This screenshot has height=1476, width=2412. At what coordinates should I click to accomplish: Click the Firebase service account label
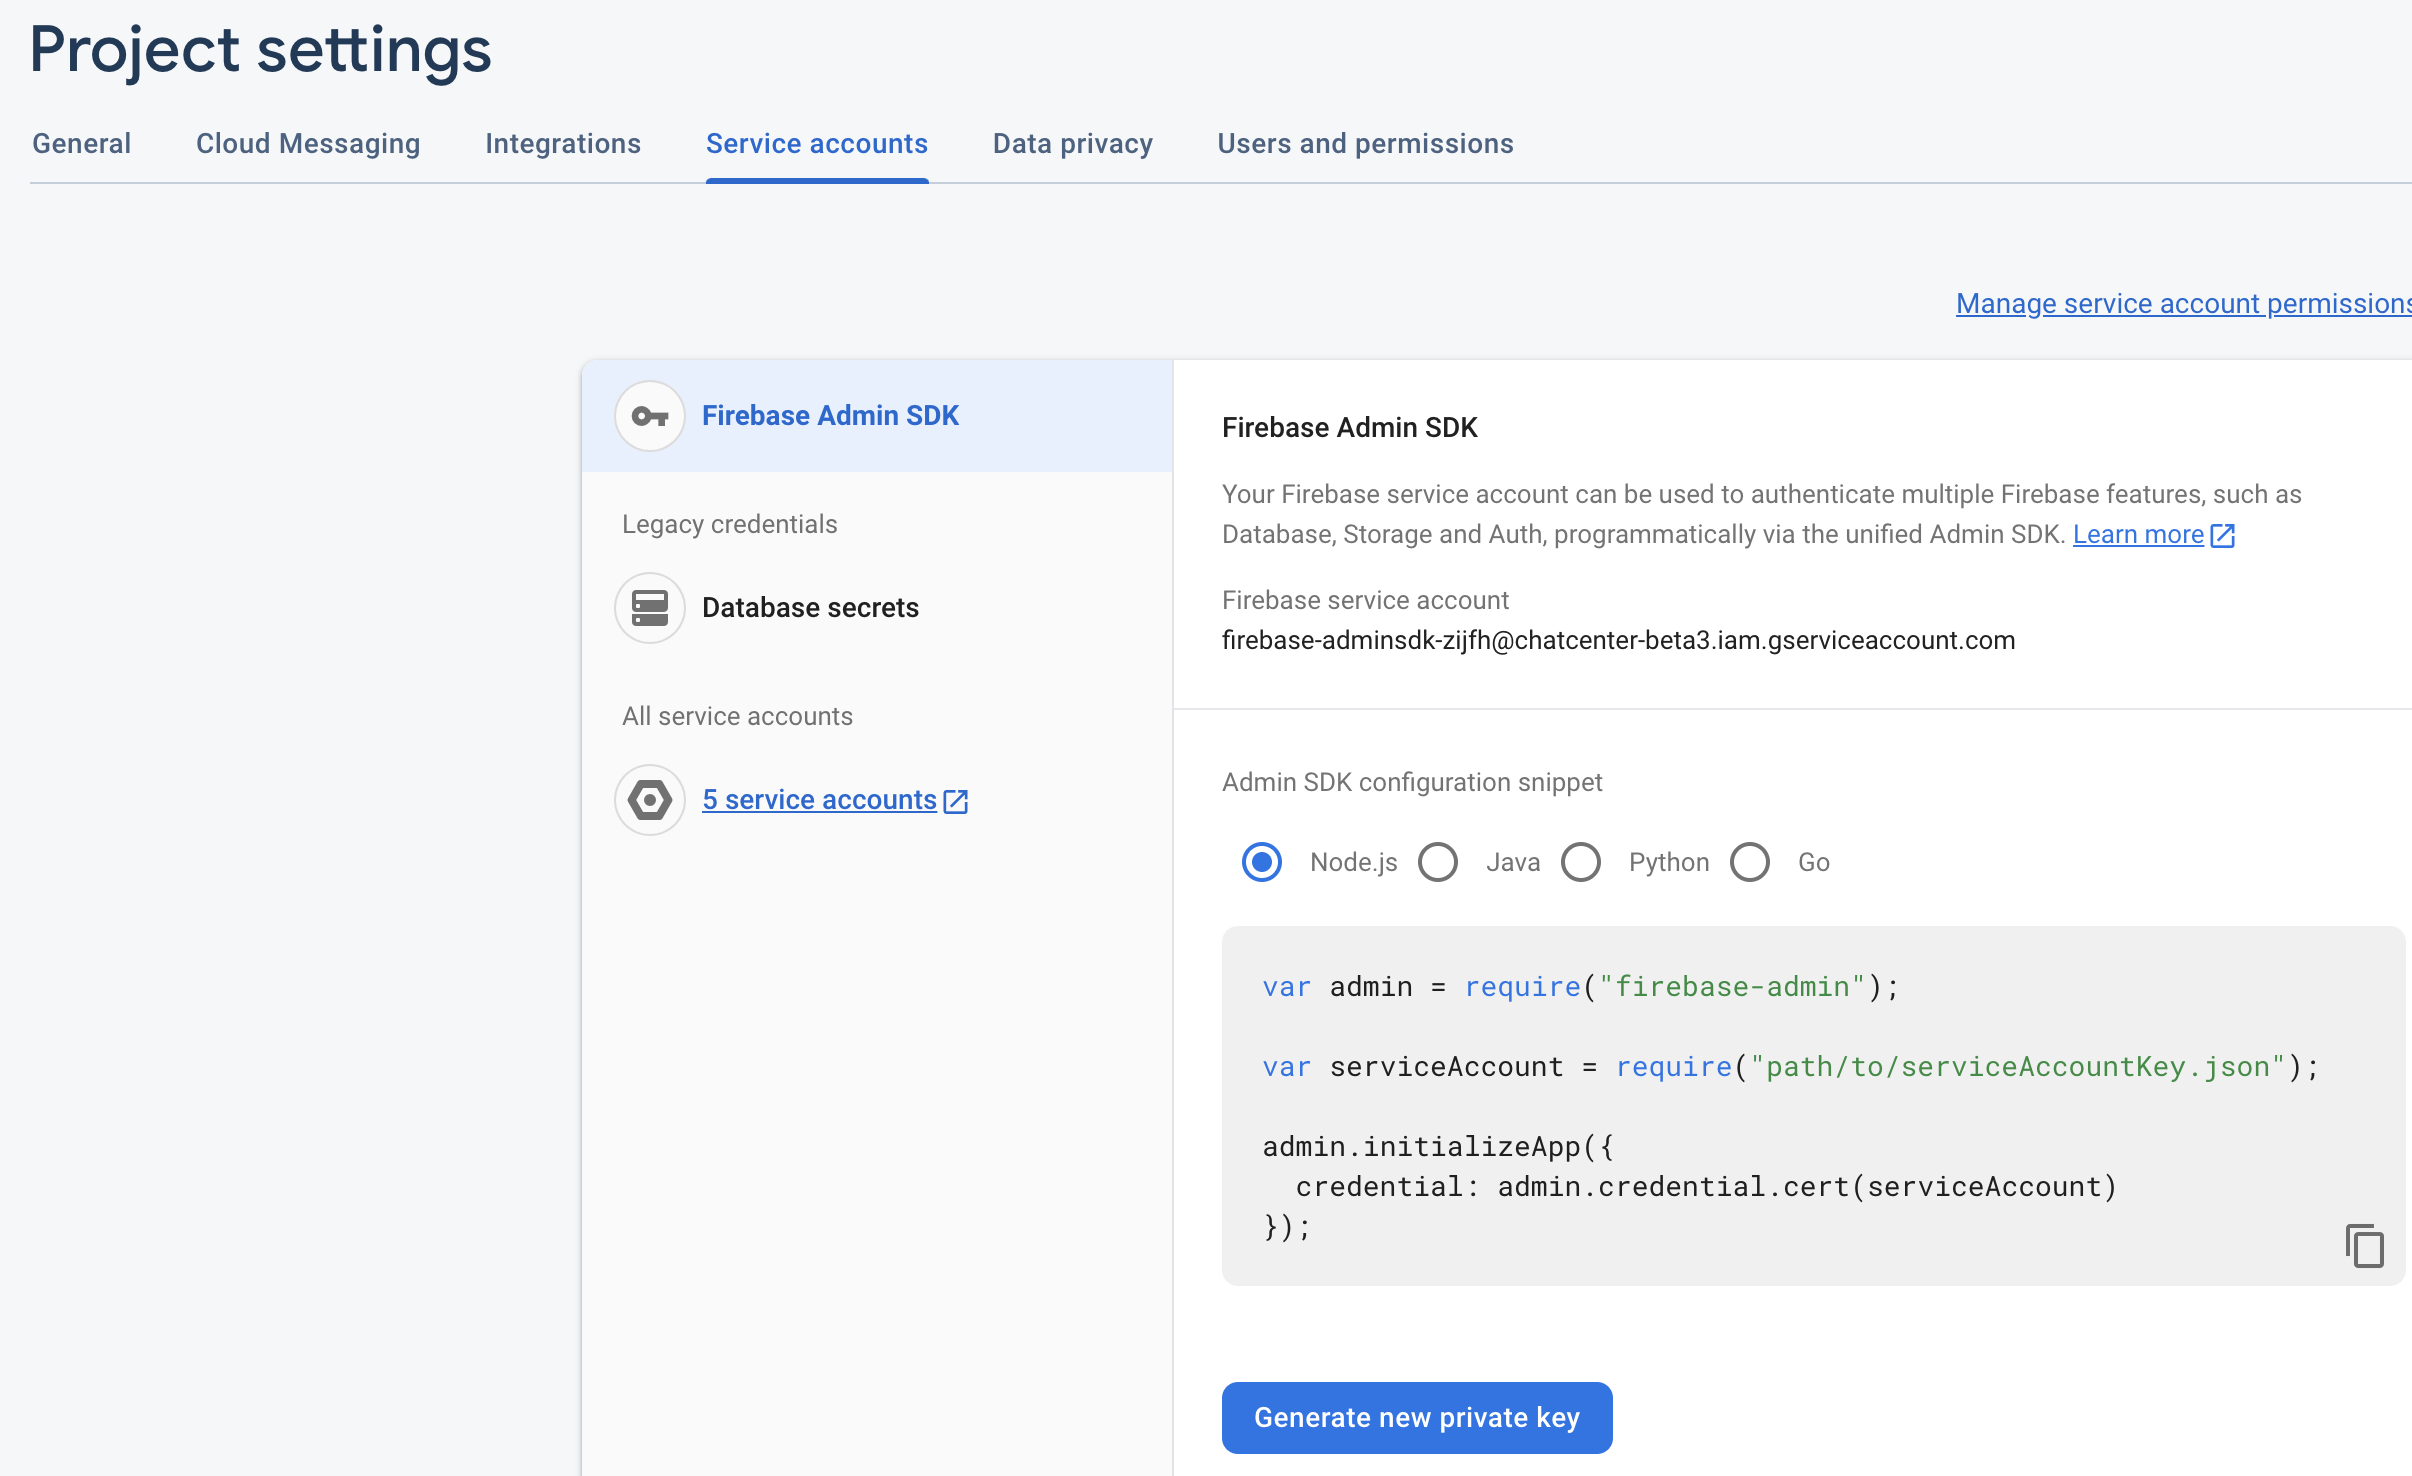(x=1365, y=600)
